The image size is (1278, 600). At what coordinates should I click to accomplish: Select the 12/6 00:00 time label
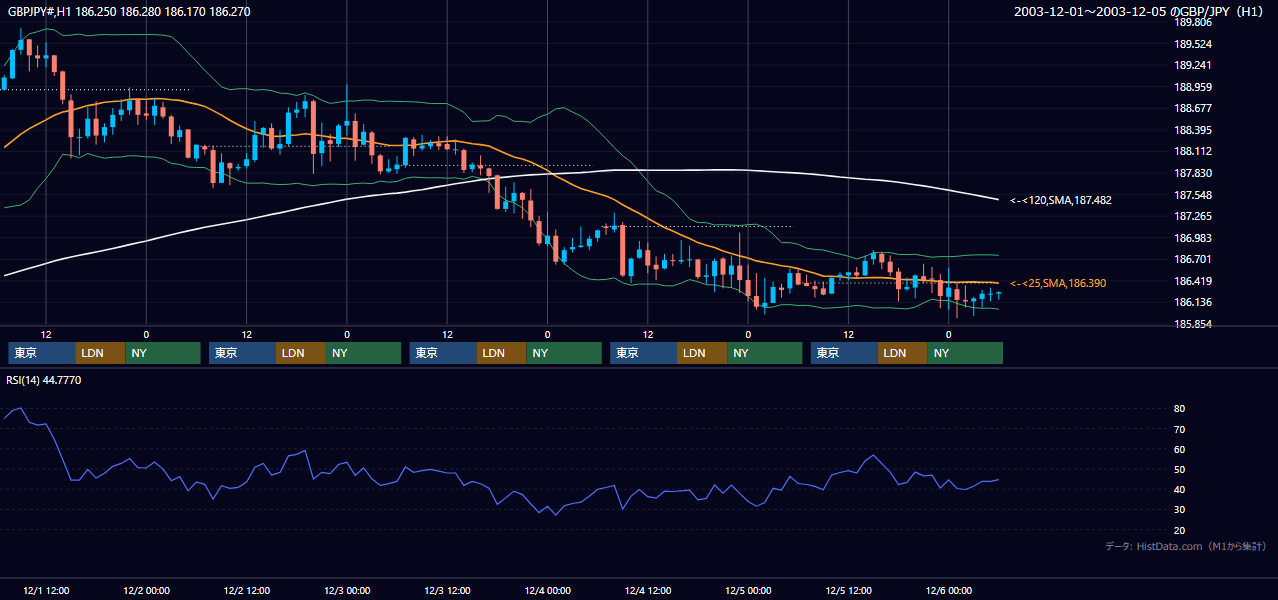click(949, 591)
